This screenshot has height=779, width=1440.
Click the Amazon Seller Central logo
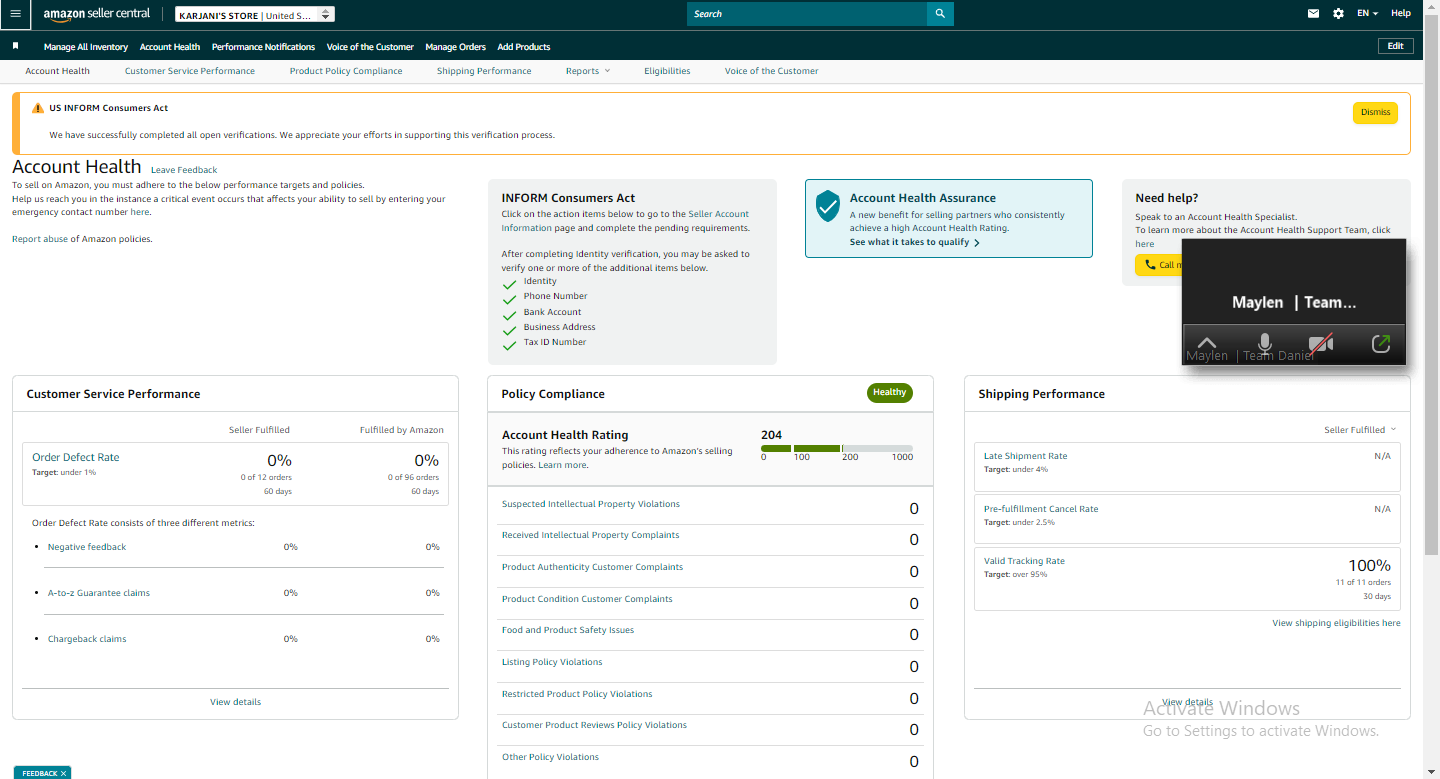97,14
